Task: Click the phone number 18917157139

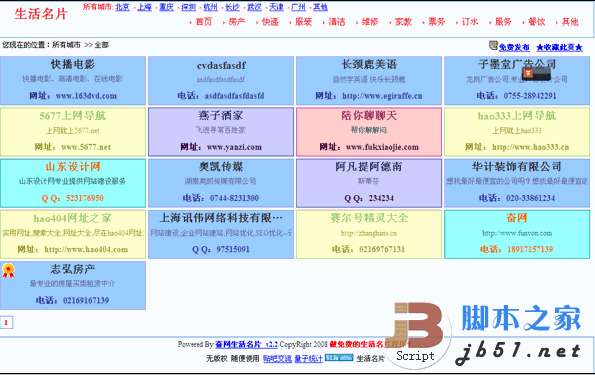Action: [530, 250]
